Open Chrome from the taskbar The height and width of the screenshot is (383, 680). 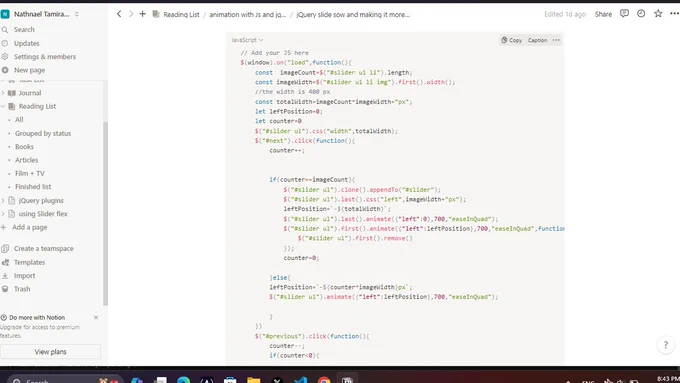click(x=324, y=380)
